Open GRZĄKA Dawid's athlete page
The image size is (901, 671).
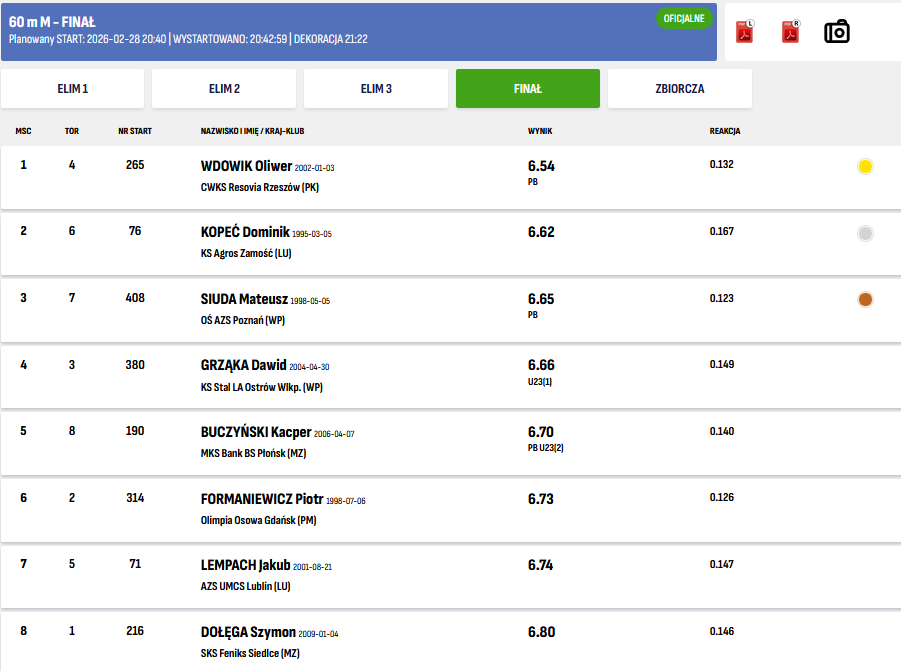pos(244,365)
